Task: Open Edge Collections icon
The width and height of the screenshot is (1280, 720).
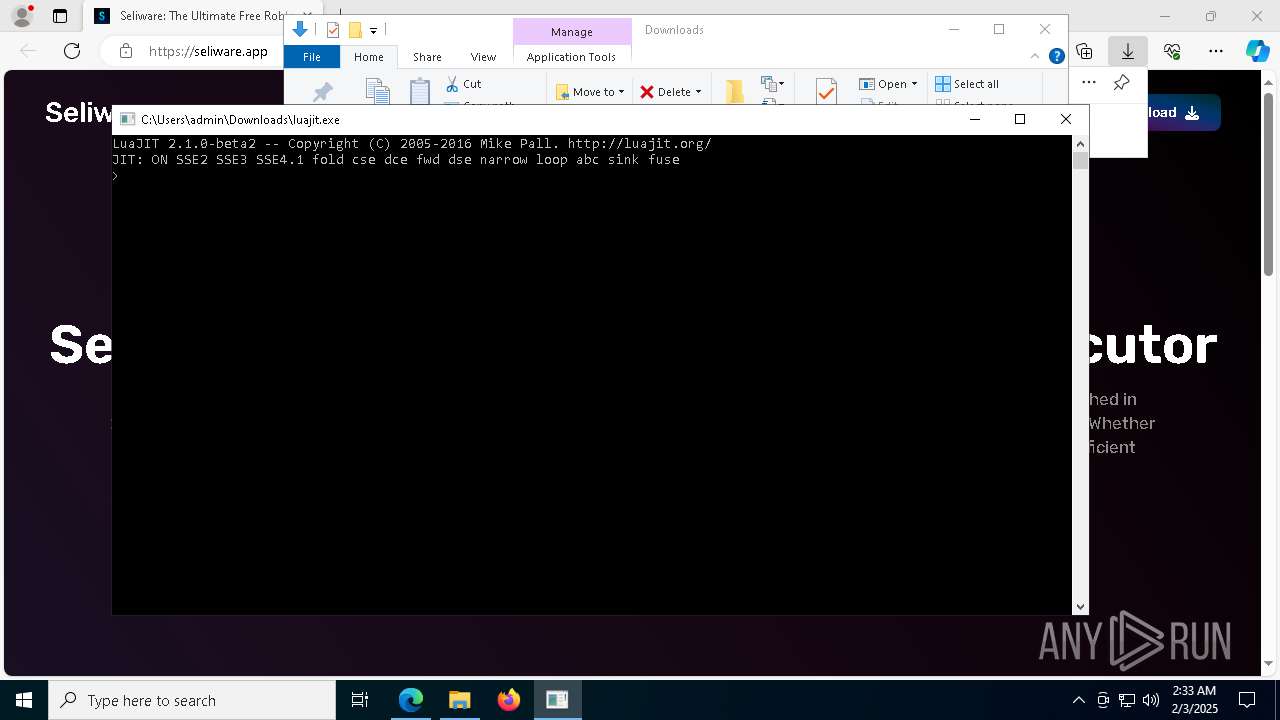Action: tap(1084, 51)
